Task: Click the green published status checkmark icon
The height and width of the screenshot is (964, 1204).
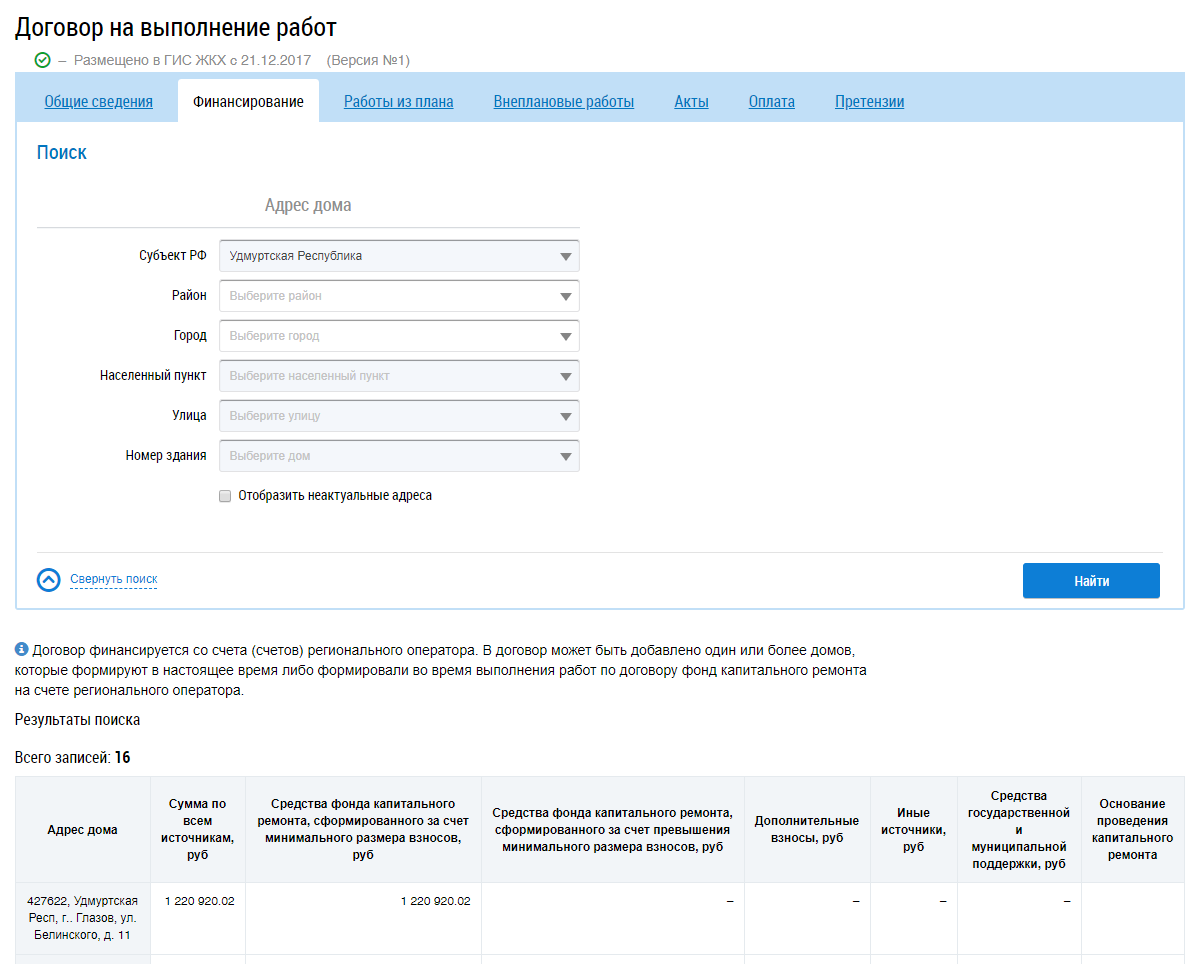Action: pyautogui.click(x=42, y=61)
